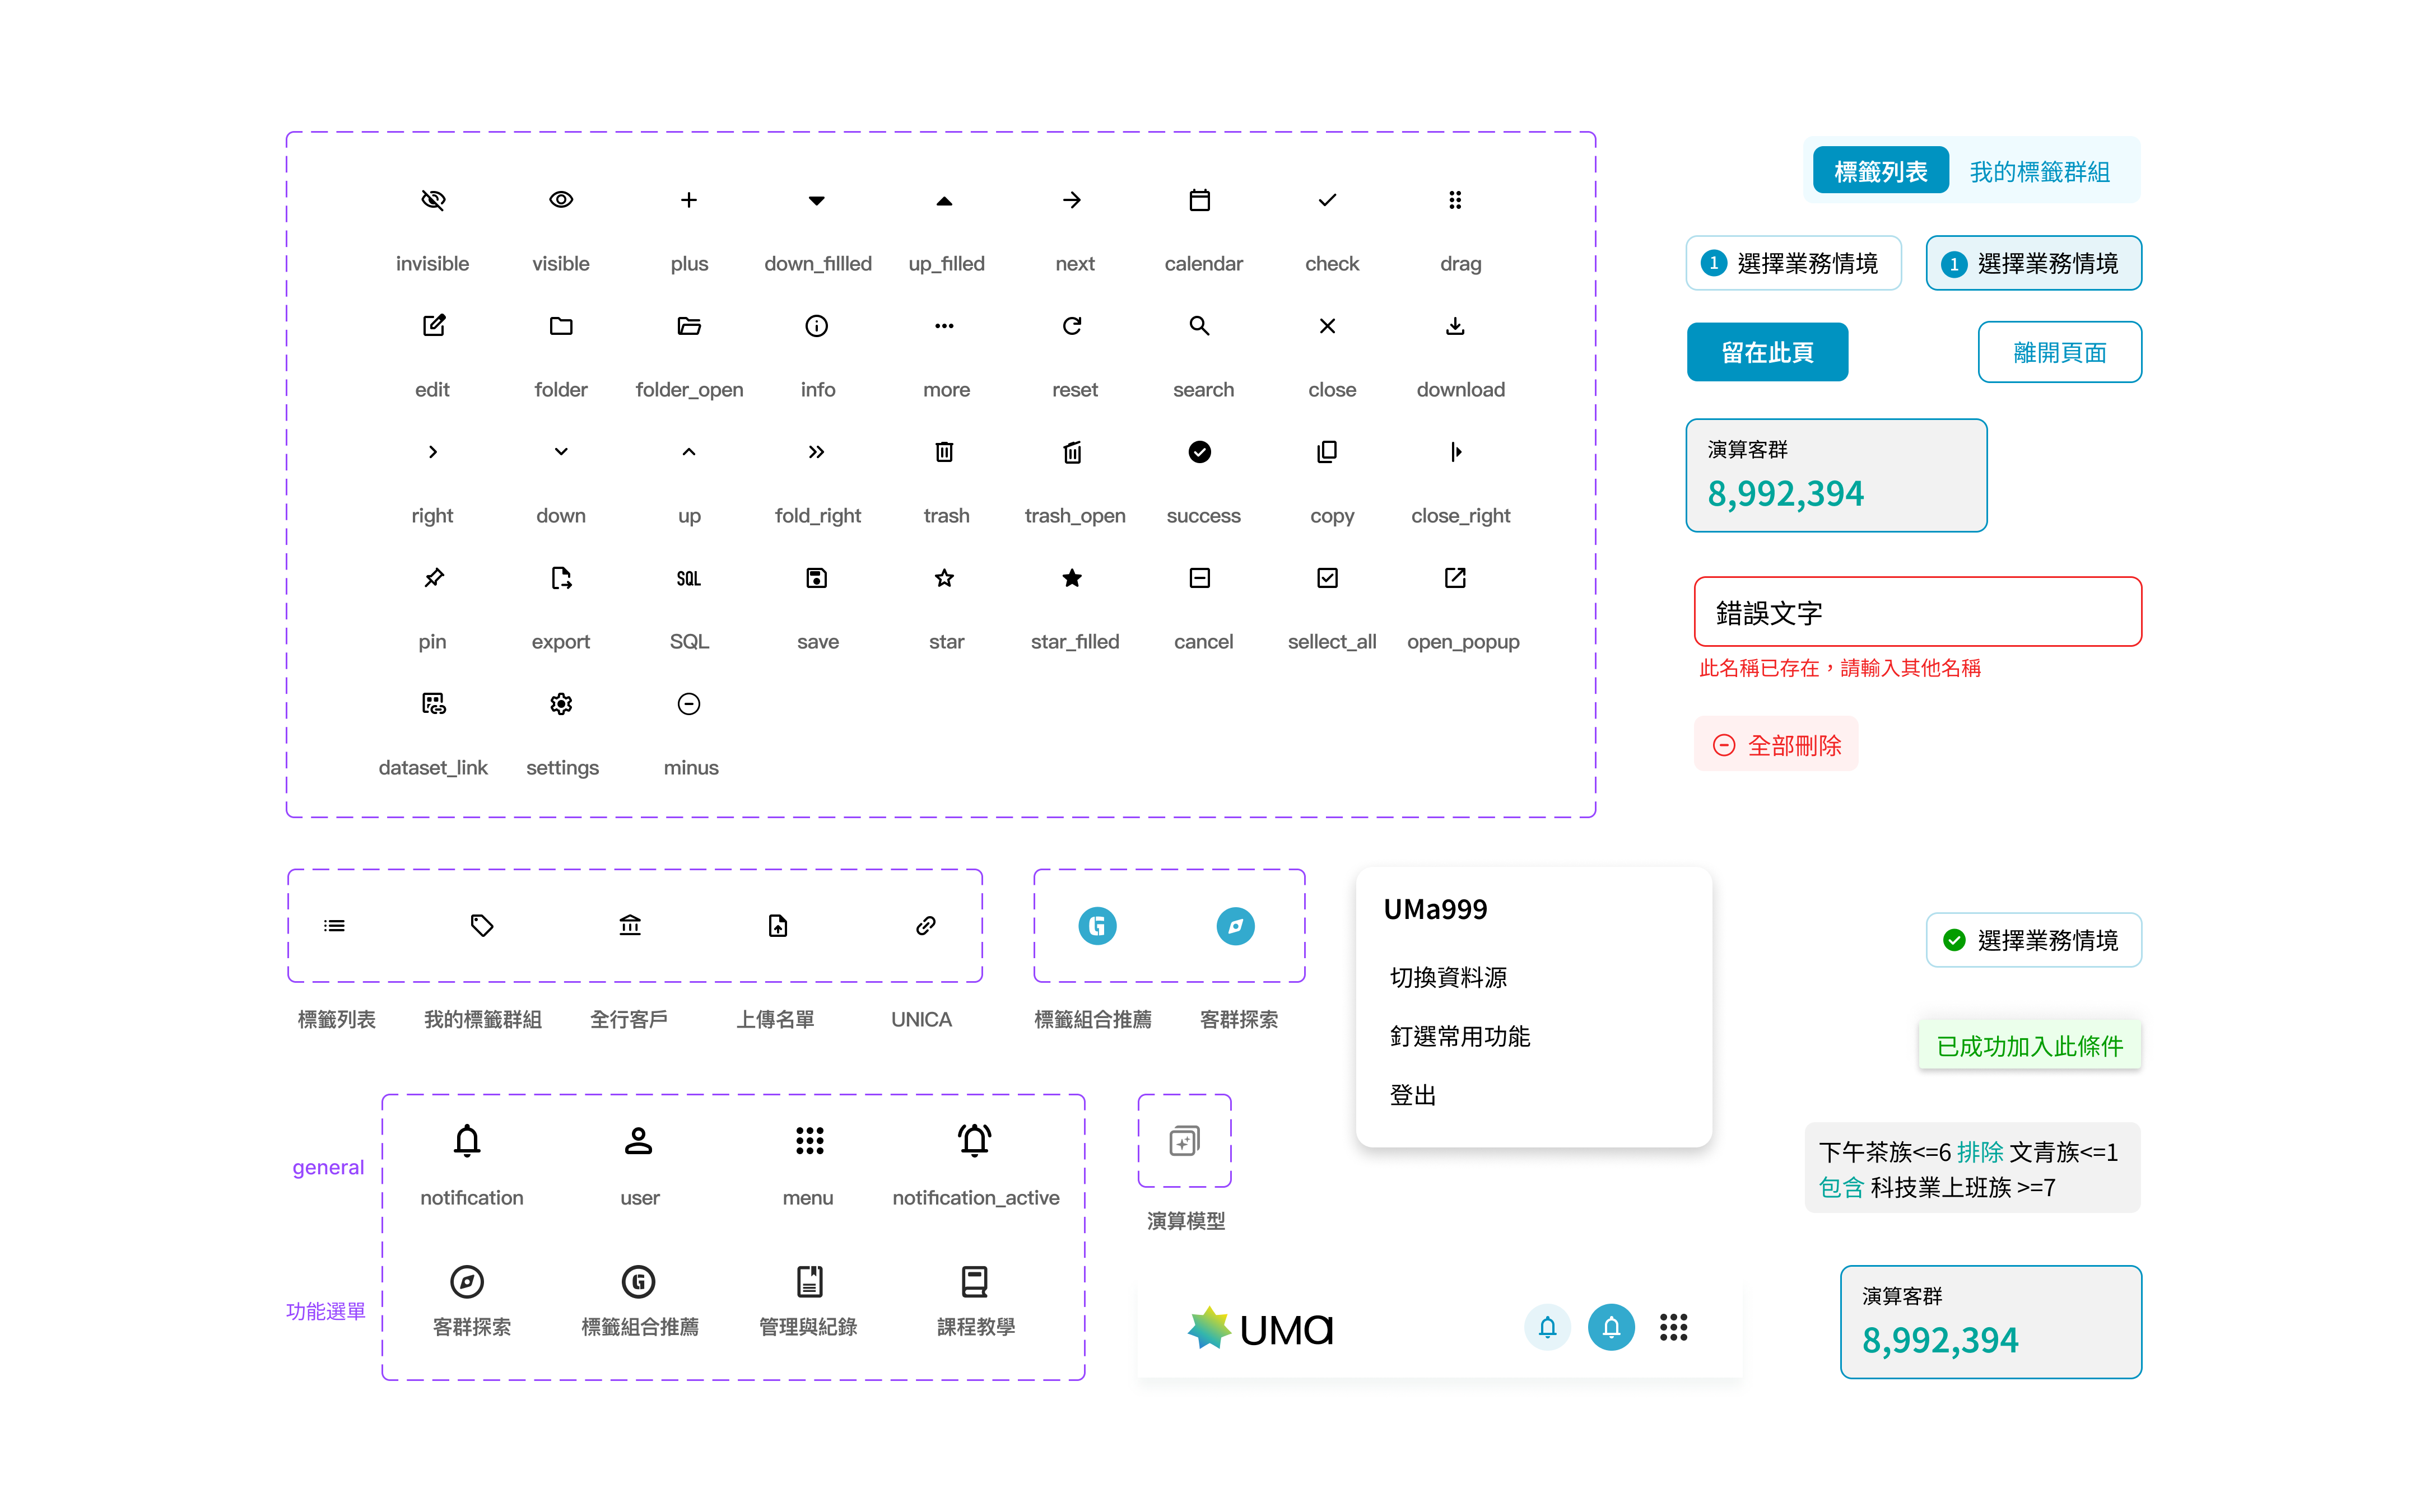Click the sellect_all checkbox icon
Viewport: 2420px width, 1512px height.
(x=1327, y=578)
